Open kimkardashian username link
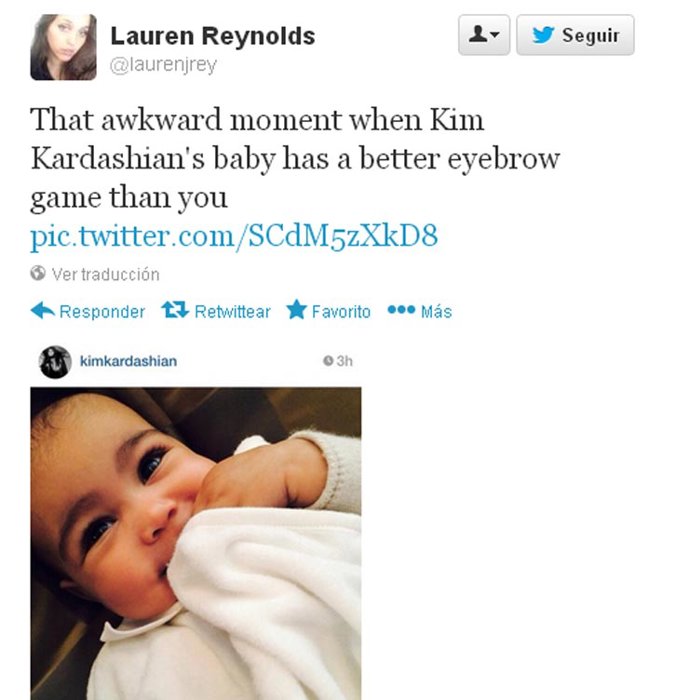 [x=128, y=361]
